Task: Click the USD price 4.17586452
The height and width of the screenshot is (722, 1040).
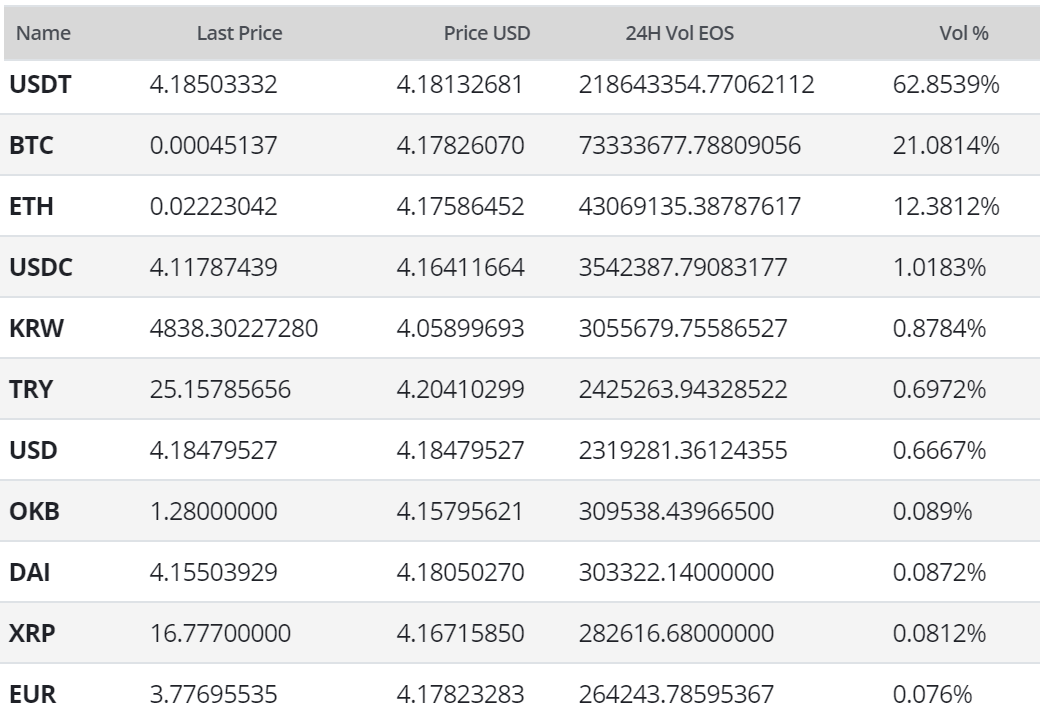Action: (460, 207)
